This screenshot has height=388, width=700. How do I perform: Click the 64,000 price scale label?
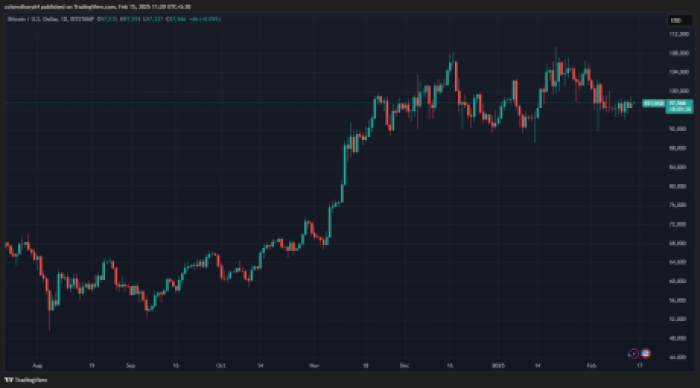point(678,262)
